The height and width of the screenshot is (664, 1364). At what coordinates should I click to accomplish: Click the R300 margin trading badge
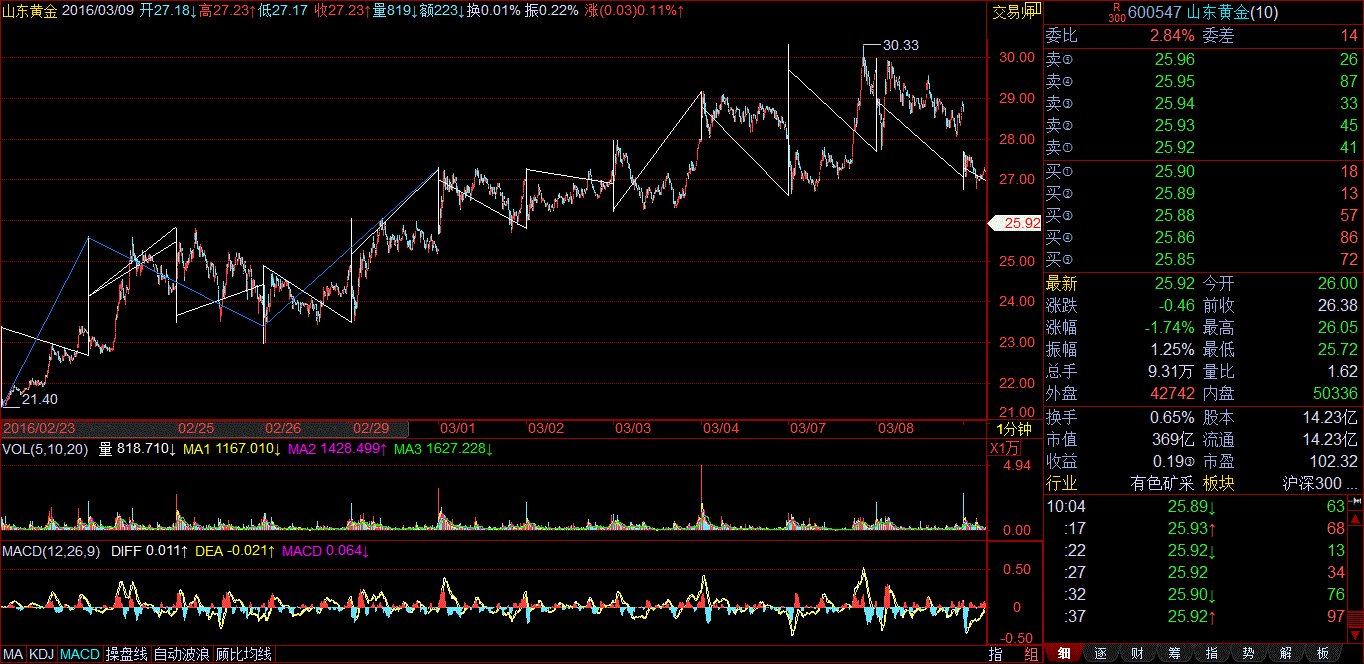pos(1116,12)
